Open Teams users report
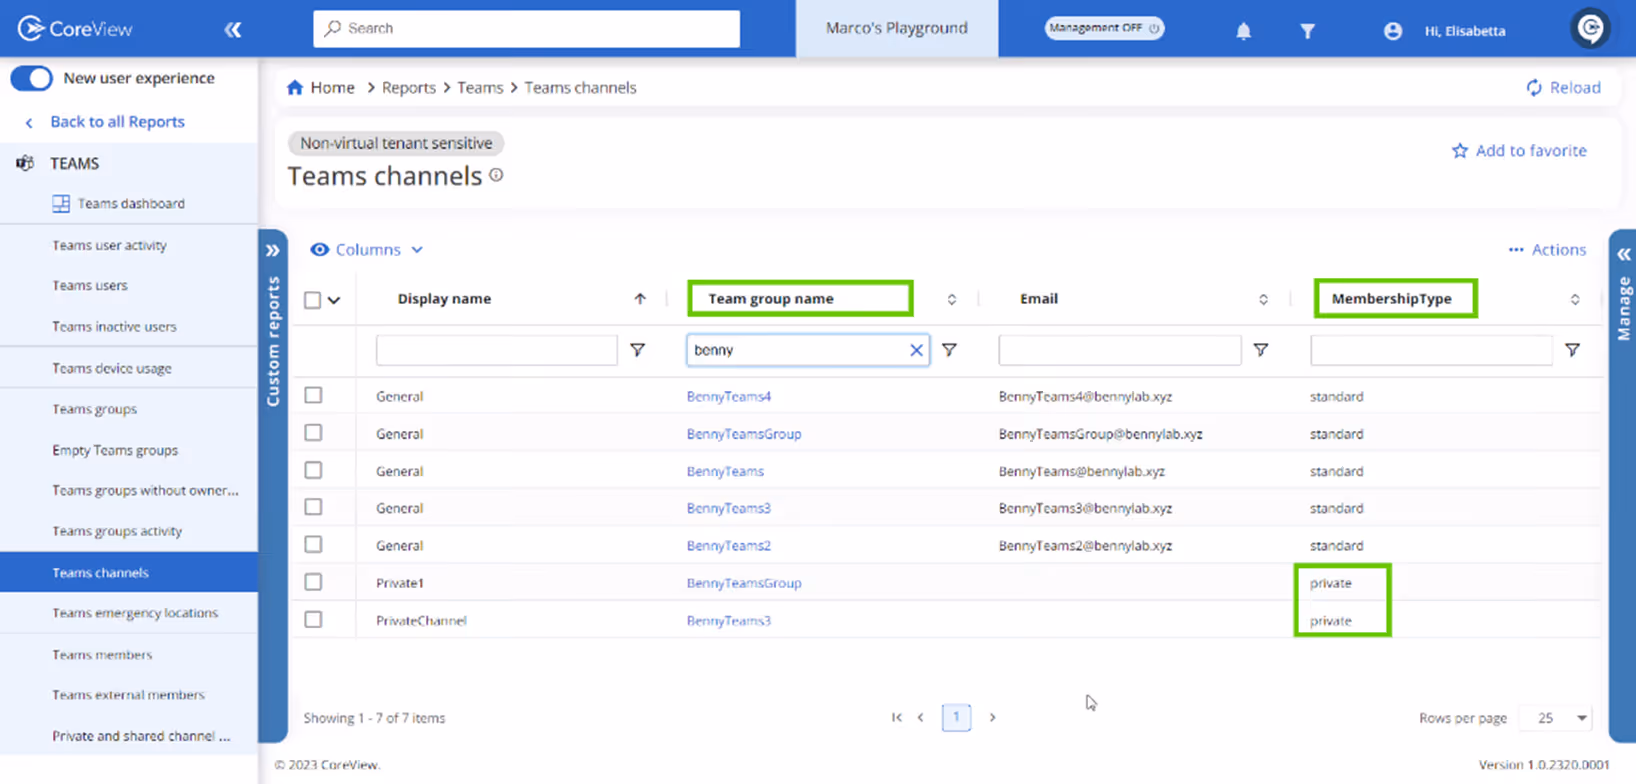This screenshot has width=1636, height=784. coord(90,285)
